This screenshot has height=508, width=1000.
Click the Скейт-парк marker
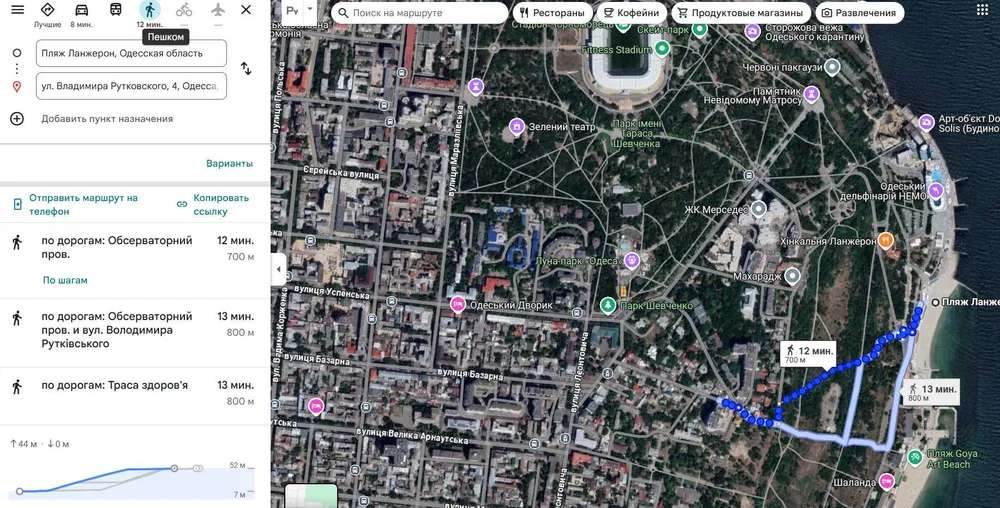click(x=700, y=29)
